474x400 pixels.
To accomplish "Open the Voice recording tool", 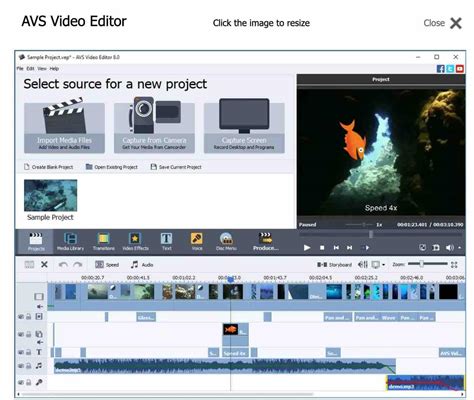I will click(197, 242).
